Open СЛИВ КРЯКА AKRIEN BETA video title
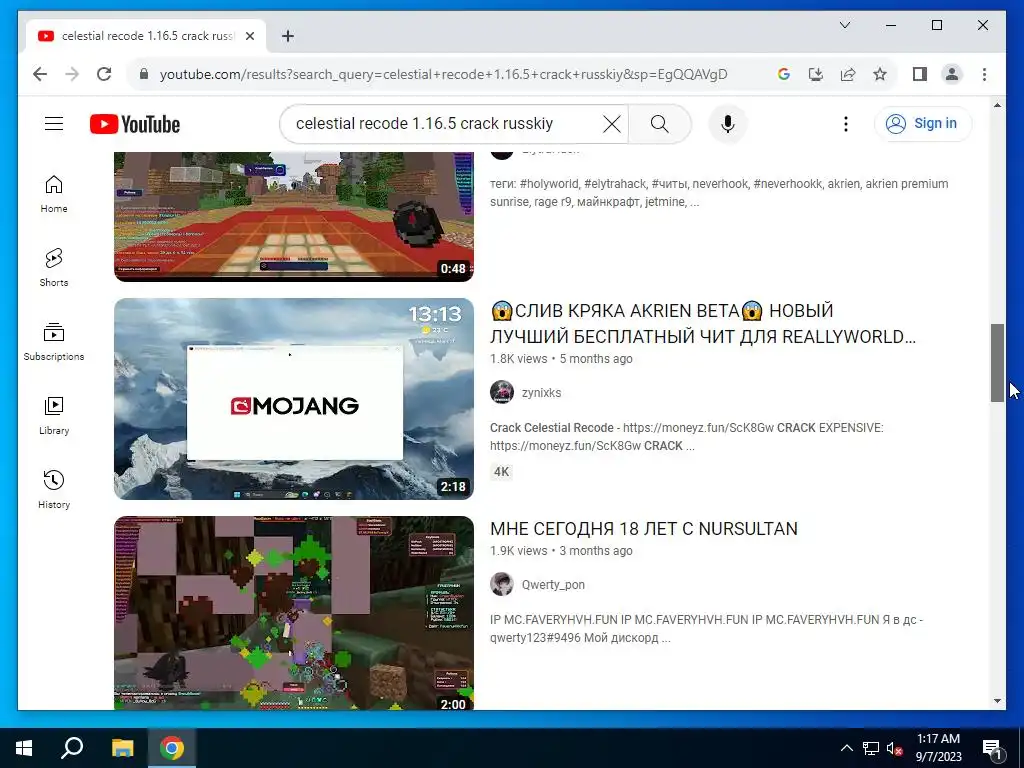The width and height of the screenshot is (1024, 768). point(703,323)
